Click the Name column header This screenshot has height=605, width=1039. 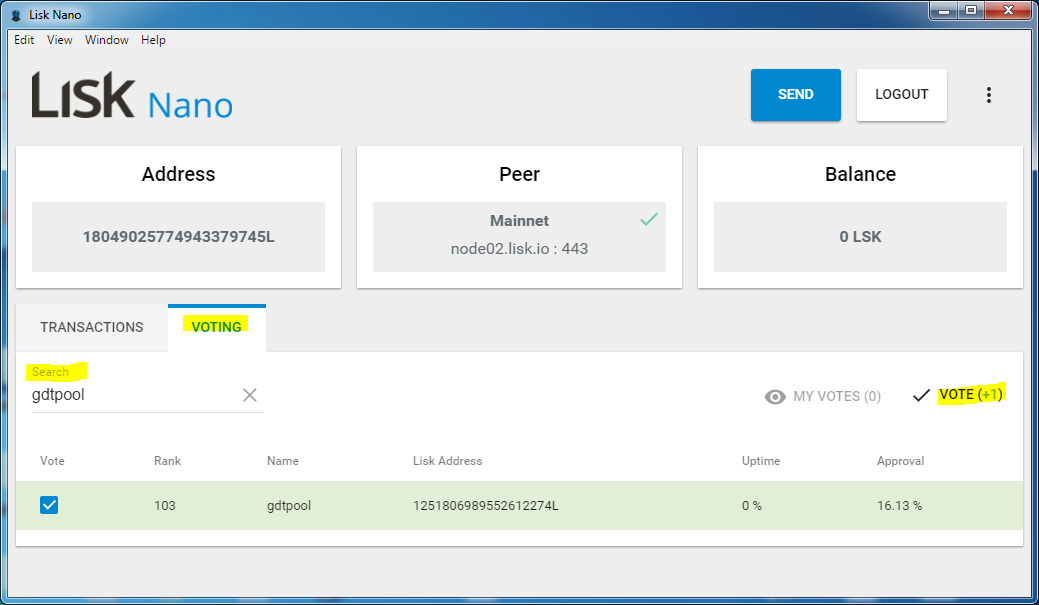(283, 461)
